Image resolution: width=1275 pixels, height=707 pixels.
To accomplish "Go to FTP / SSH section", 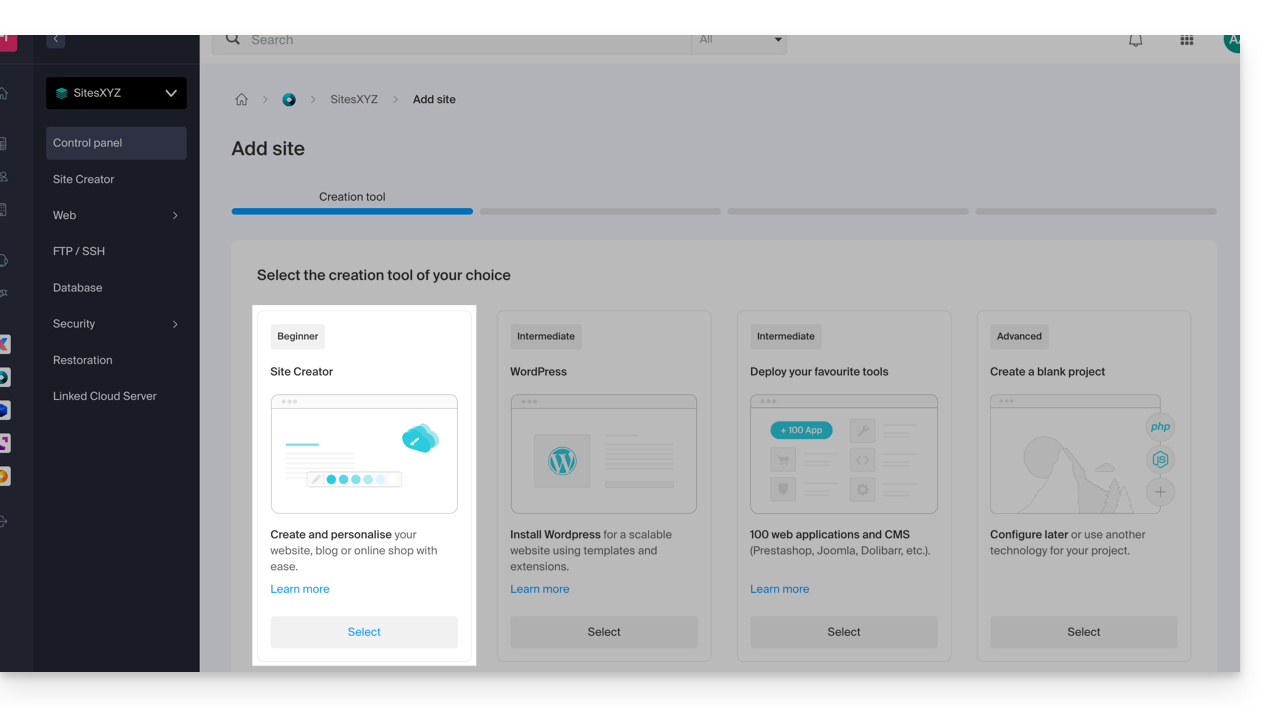I will coord(79,251).
